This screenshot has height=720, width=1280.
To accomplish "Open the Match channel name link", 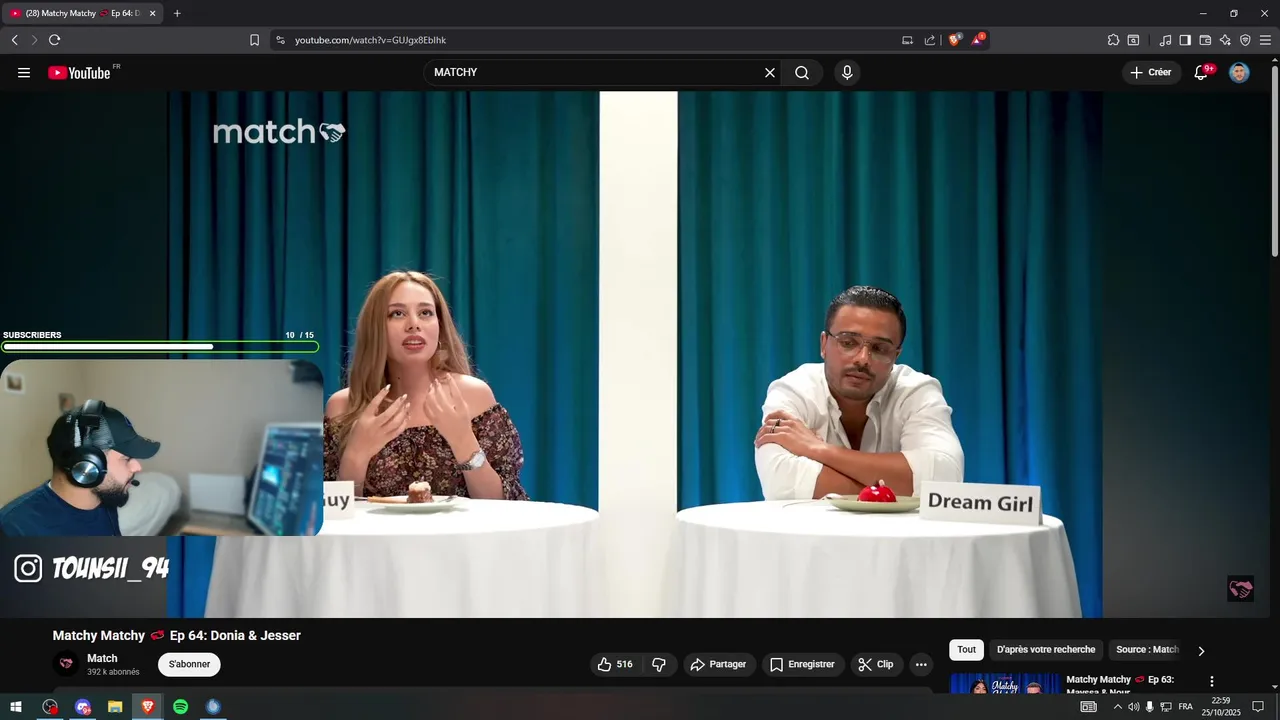I will pos(102,658).
